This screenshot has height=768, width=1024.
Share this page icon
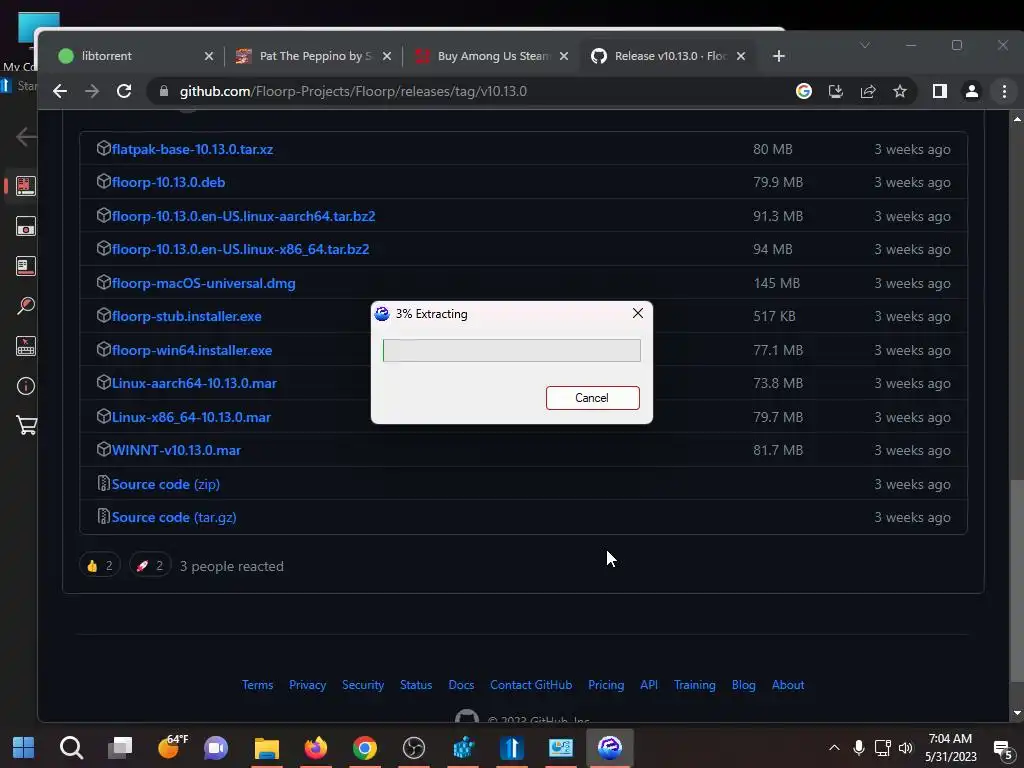click(x=868, y=91)
